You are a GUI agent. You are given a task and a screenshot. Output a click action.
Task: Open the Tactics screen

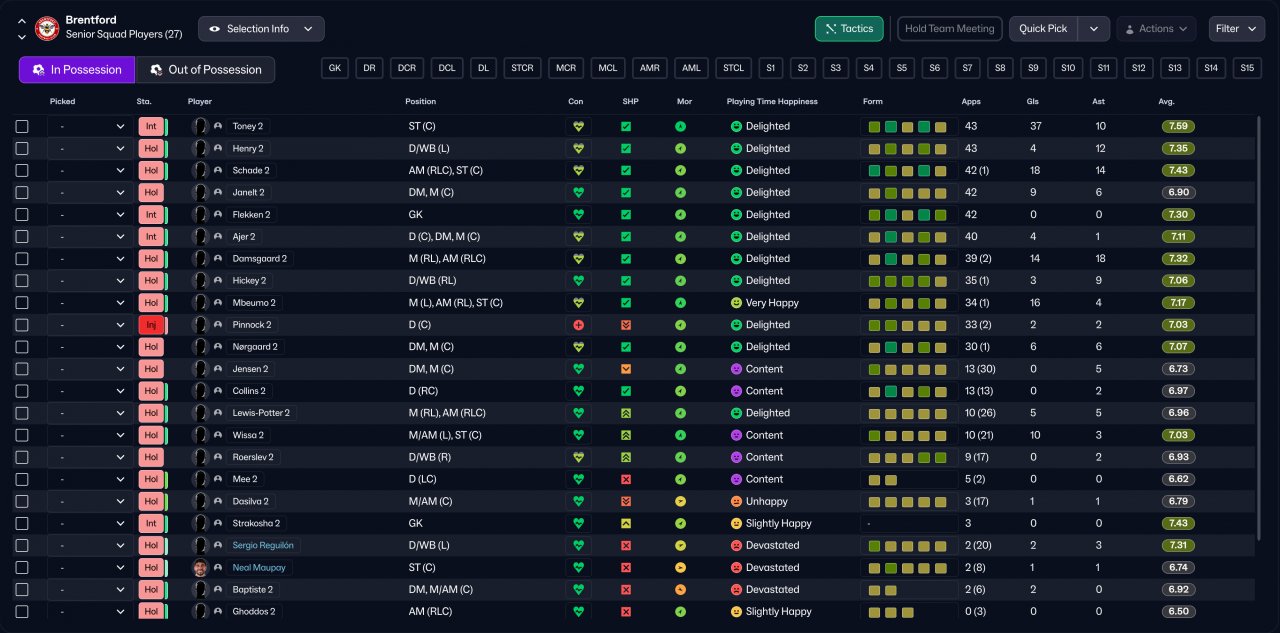[849, 29]
